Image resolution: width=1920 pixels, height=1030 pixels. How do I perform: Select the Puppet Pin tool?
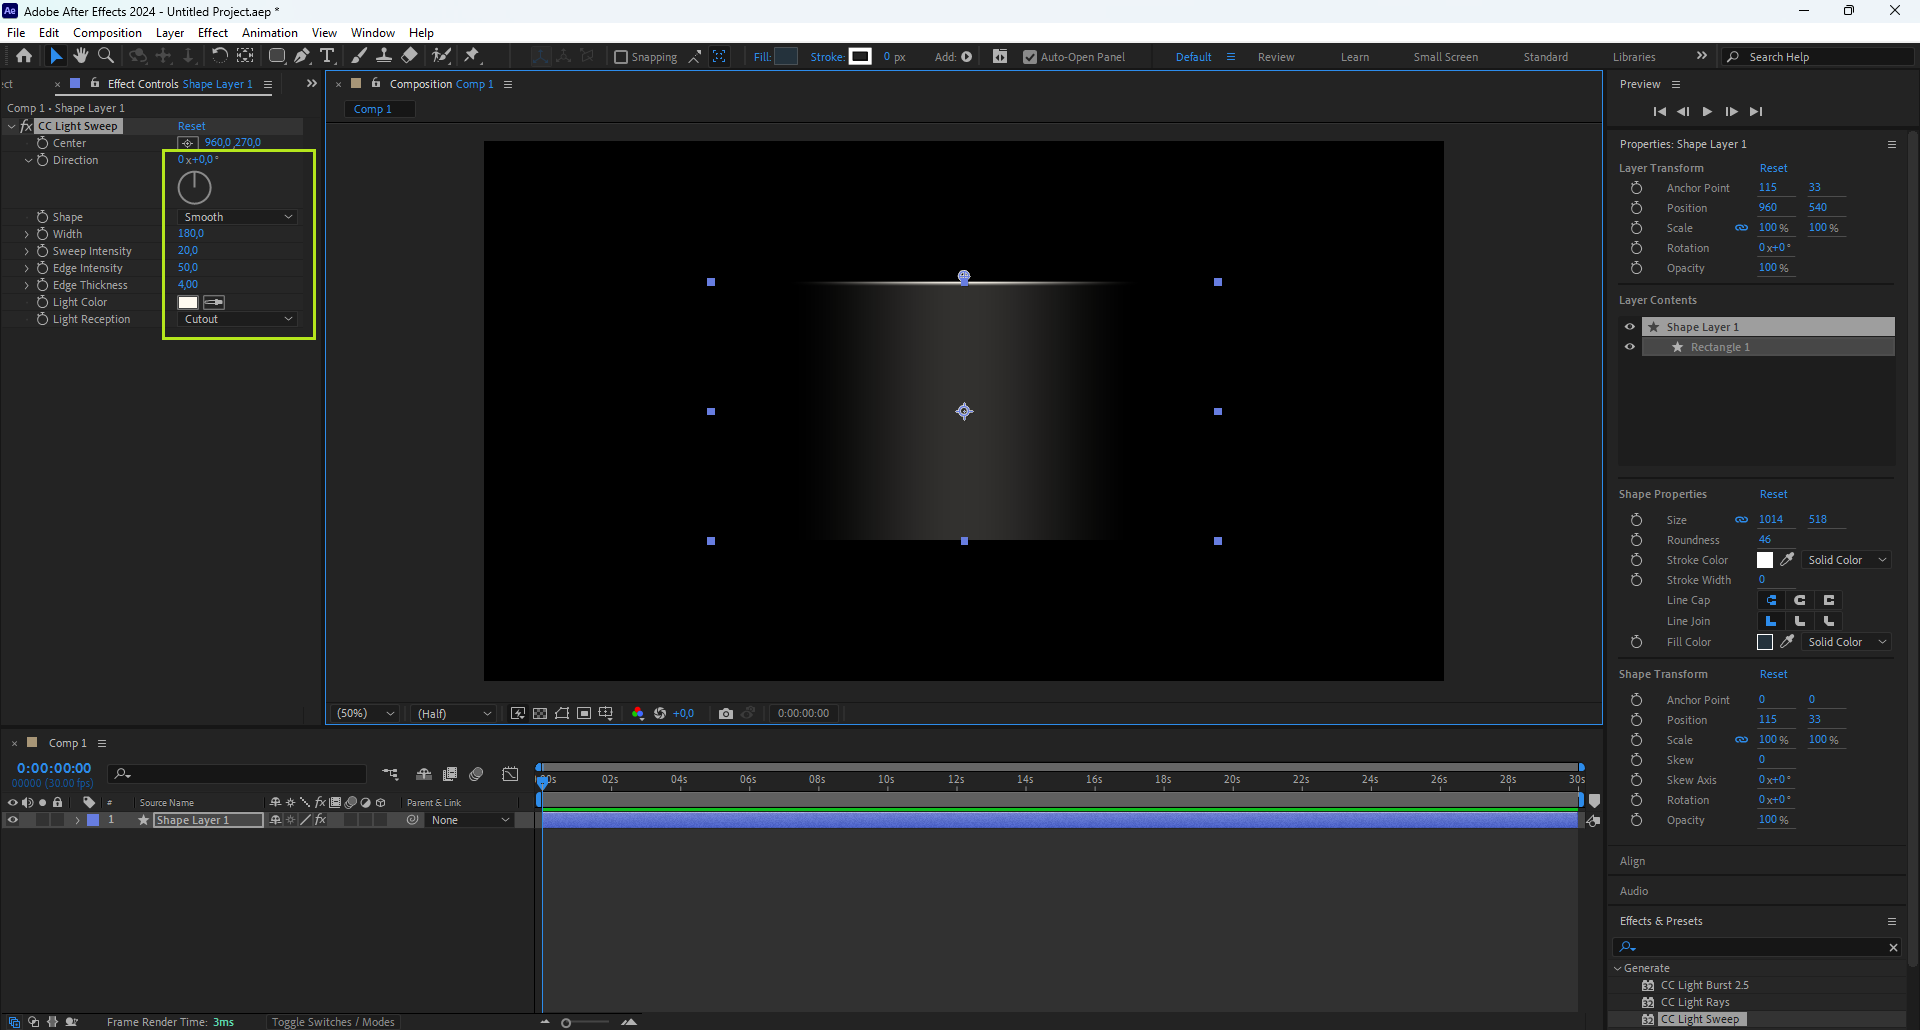pyautogui.click(x=472, y=56)
